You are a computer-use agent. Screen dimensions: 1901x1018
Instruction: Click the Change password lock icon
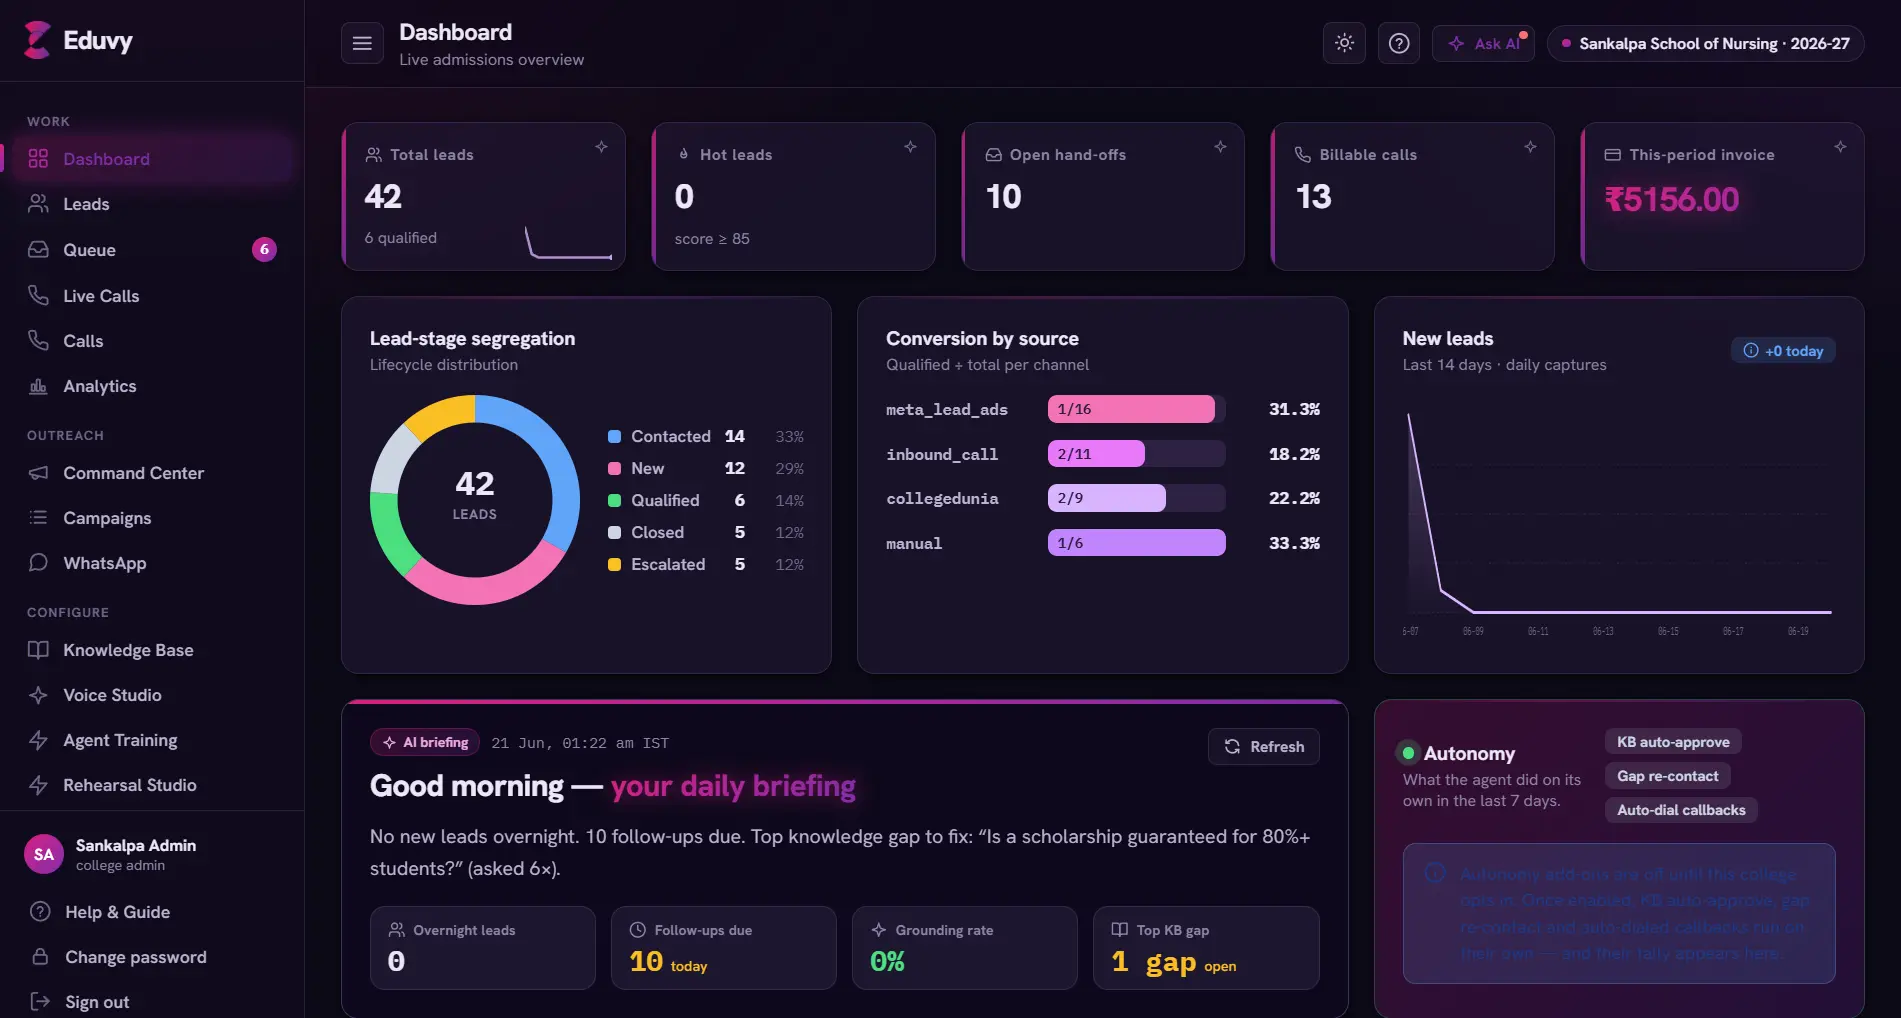pos(40,957)
